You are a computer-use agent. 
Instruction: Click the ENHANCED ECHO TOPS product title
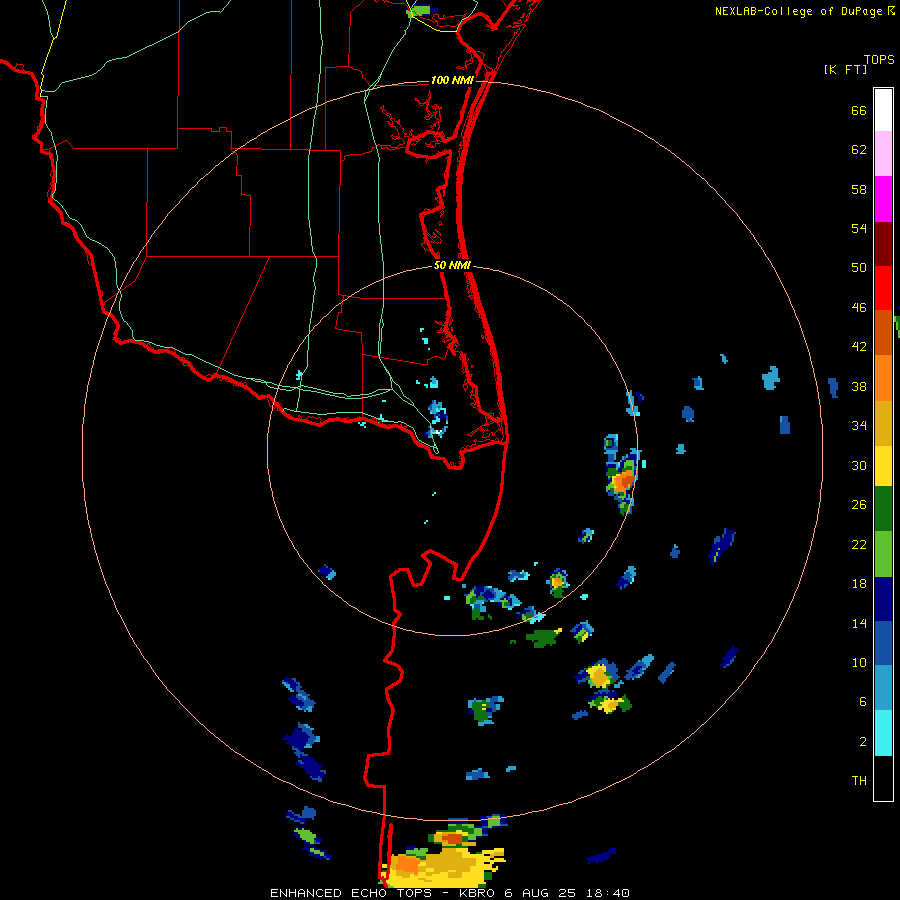[351, 893]
